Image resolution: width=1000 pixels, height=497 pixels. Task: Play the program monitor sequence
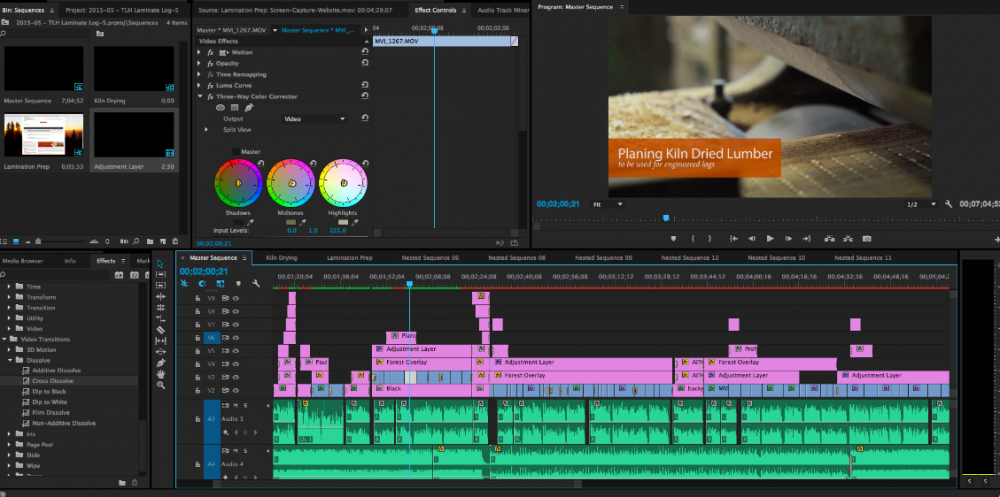pos(770,239)
